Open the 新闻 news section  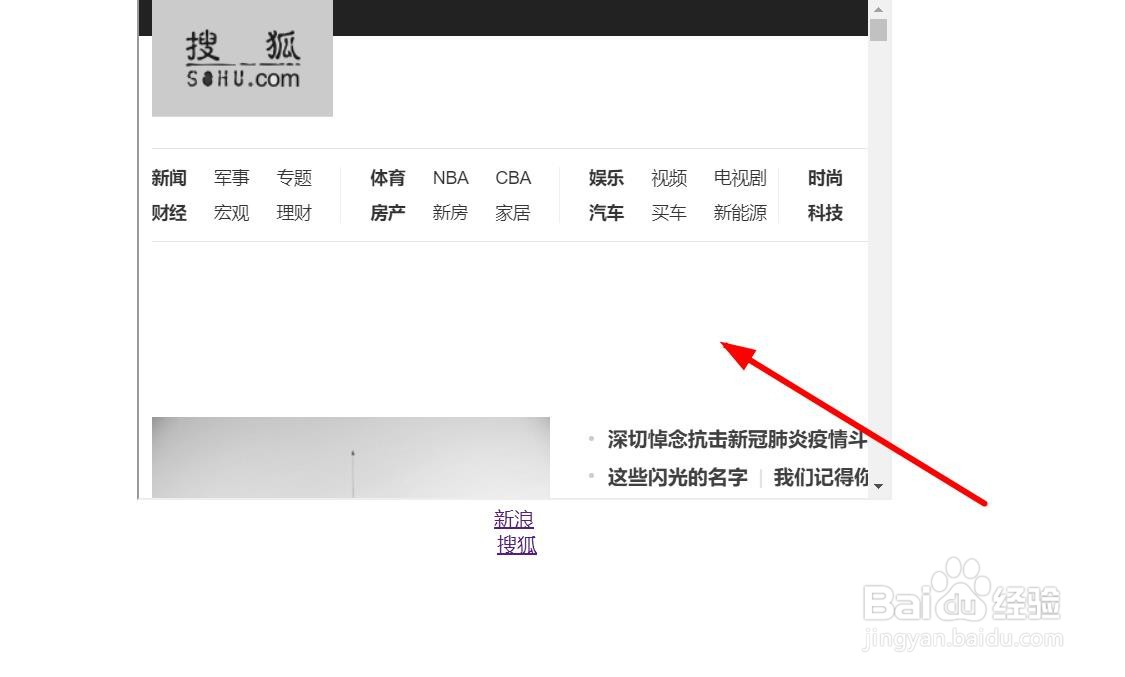click(x=169, y=178)
